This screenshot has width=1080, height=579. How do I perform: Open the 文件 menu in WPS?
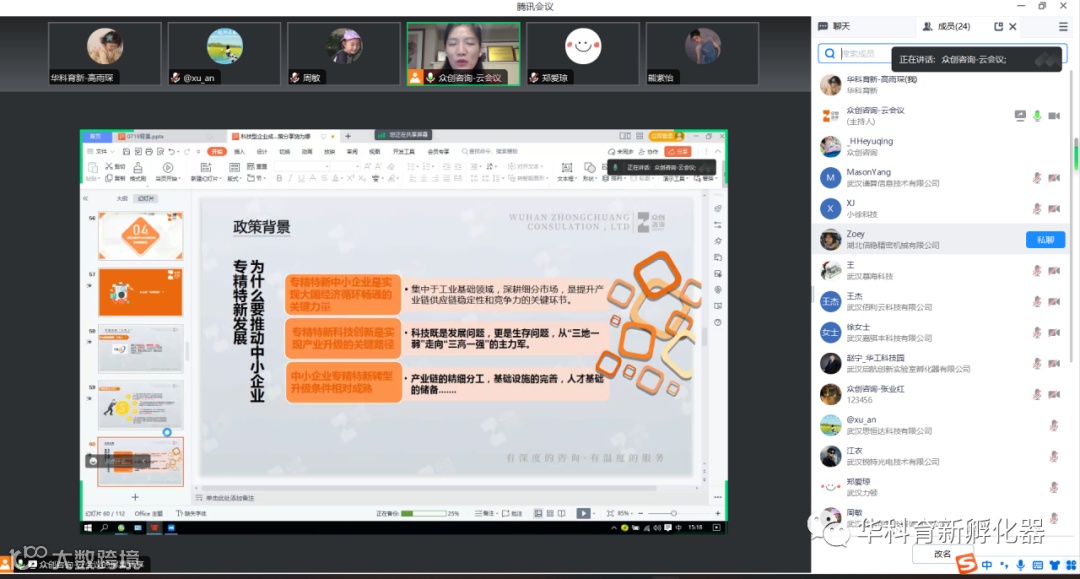click(x=101, y=151)
